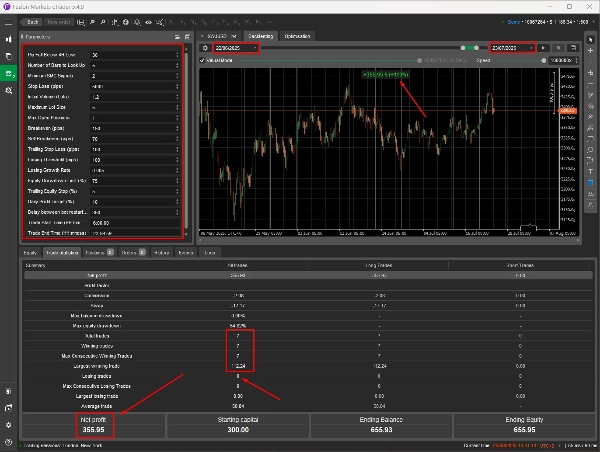
Task: Open the Events tab in the results panel
Action: click(186, 253)
